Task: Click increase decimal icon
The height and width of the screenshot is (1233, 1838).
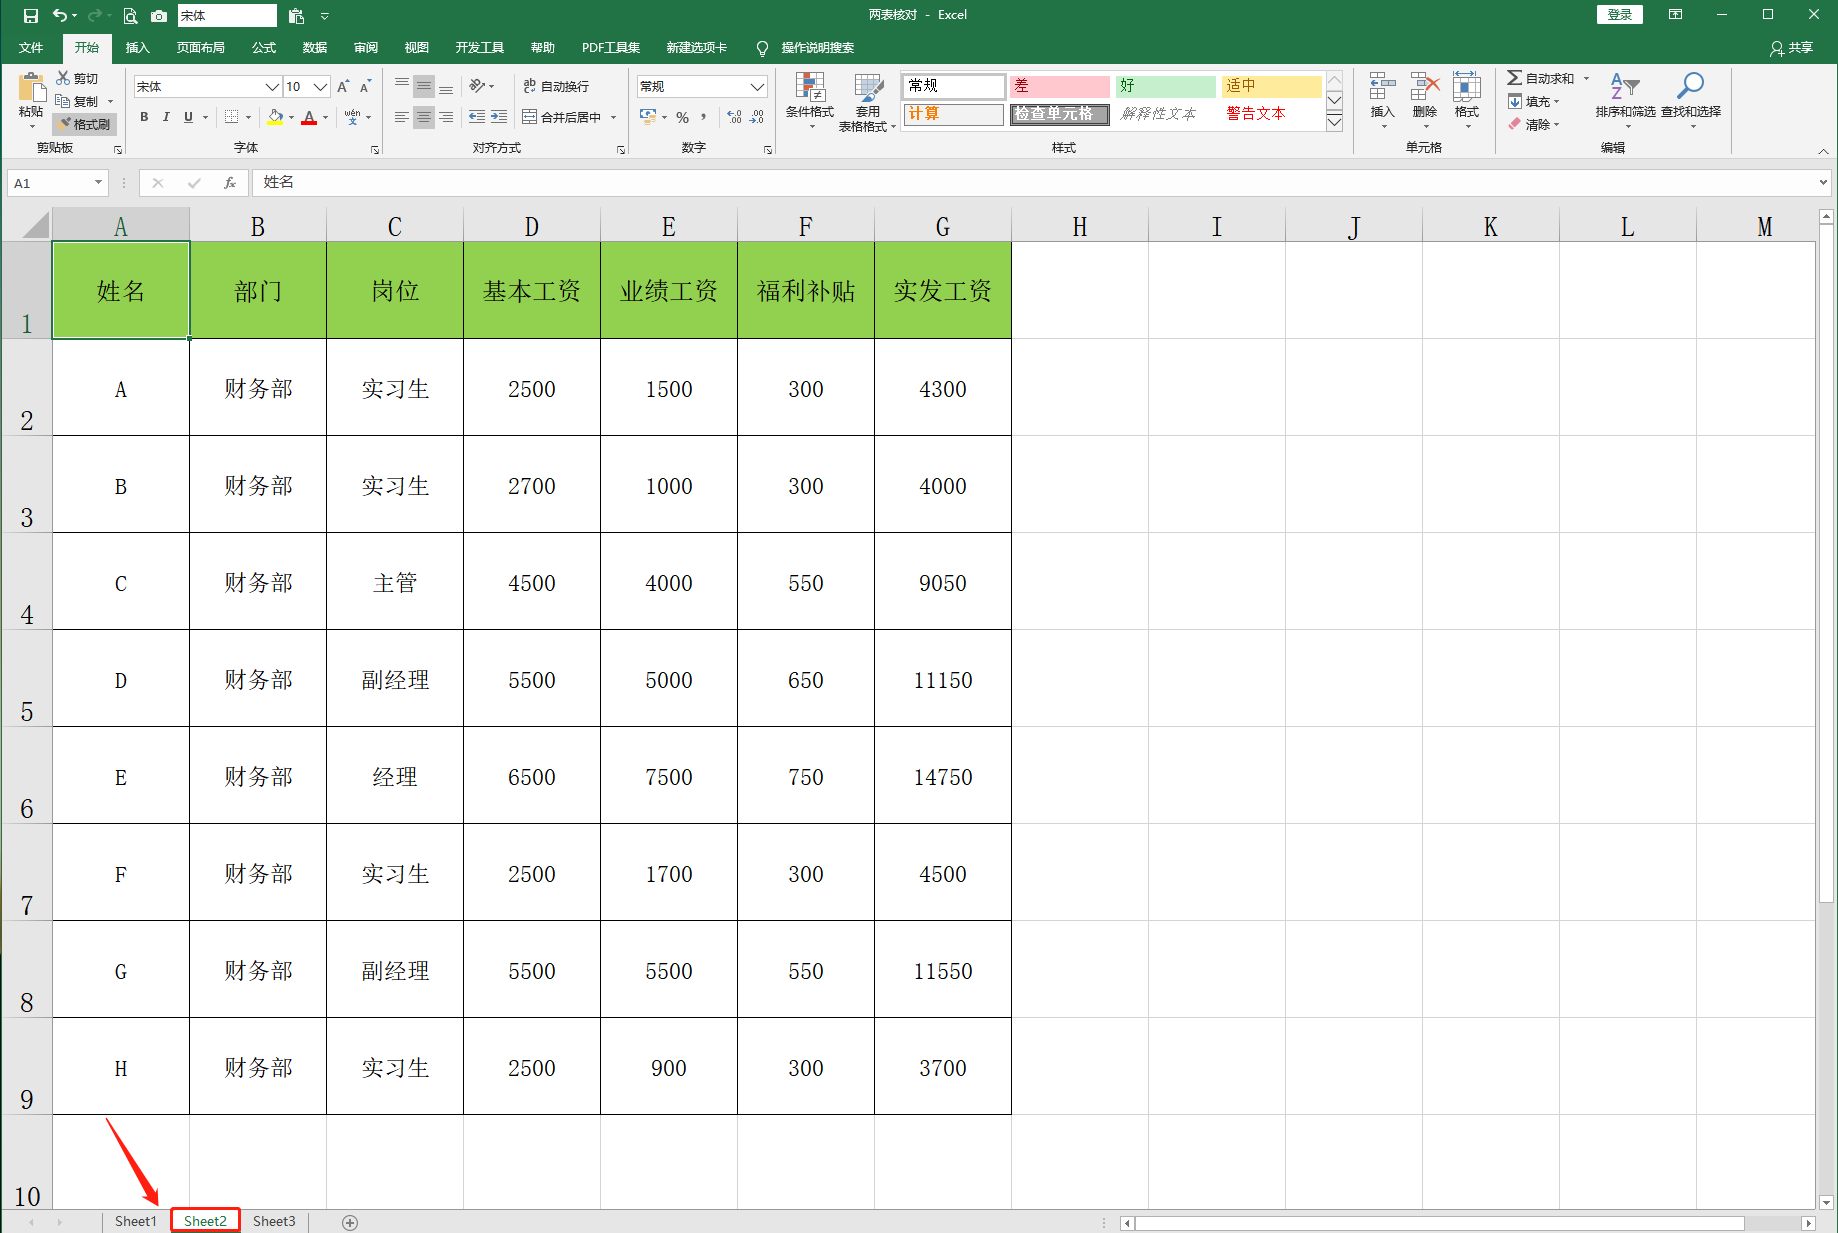Action: pos(735,117)
